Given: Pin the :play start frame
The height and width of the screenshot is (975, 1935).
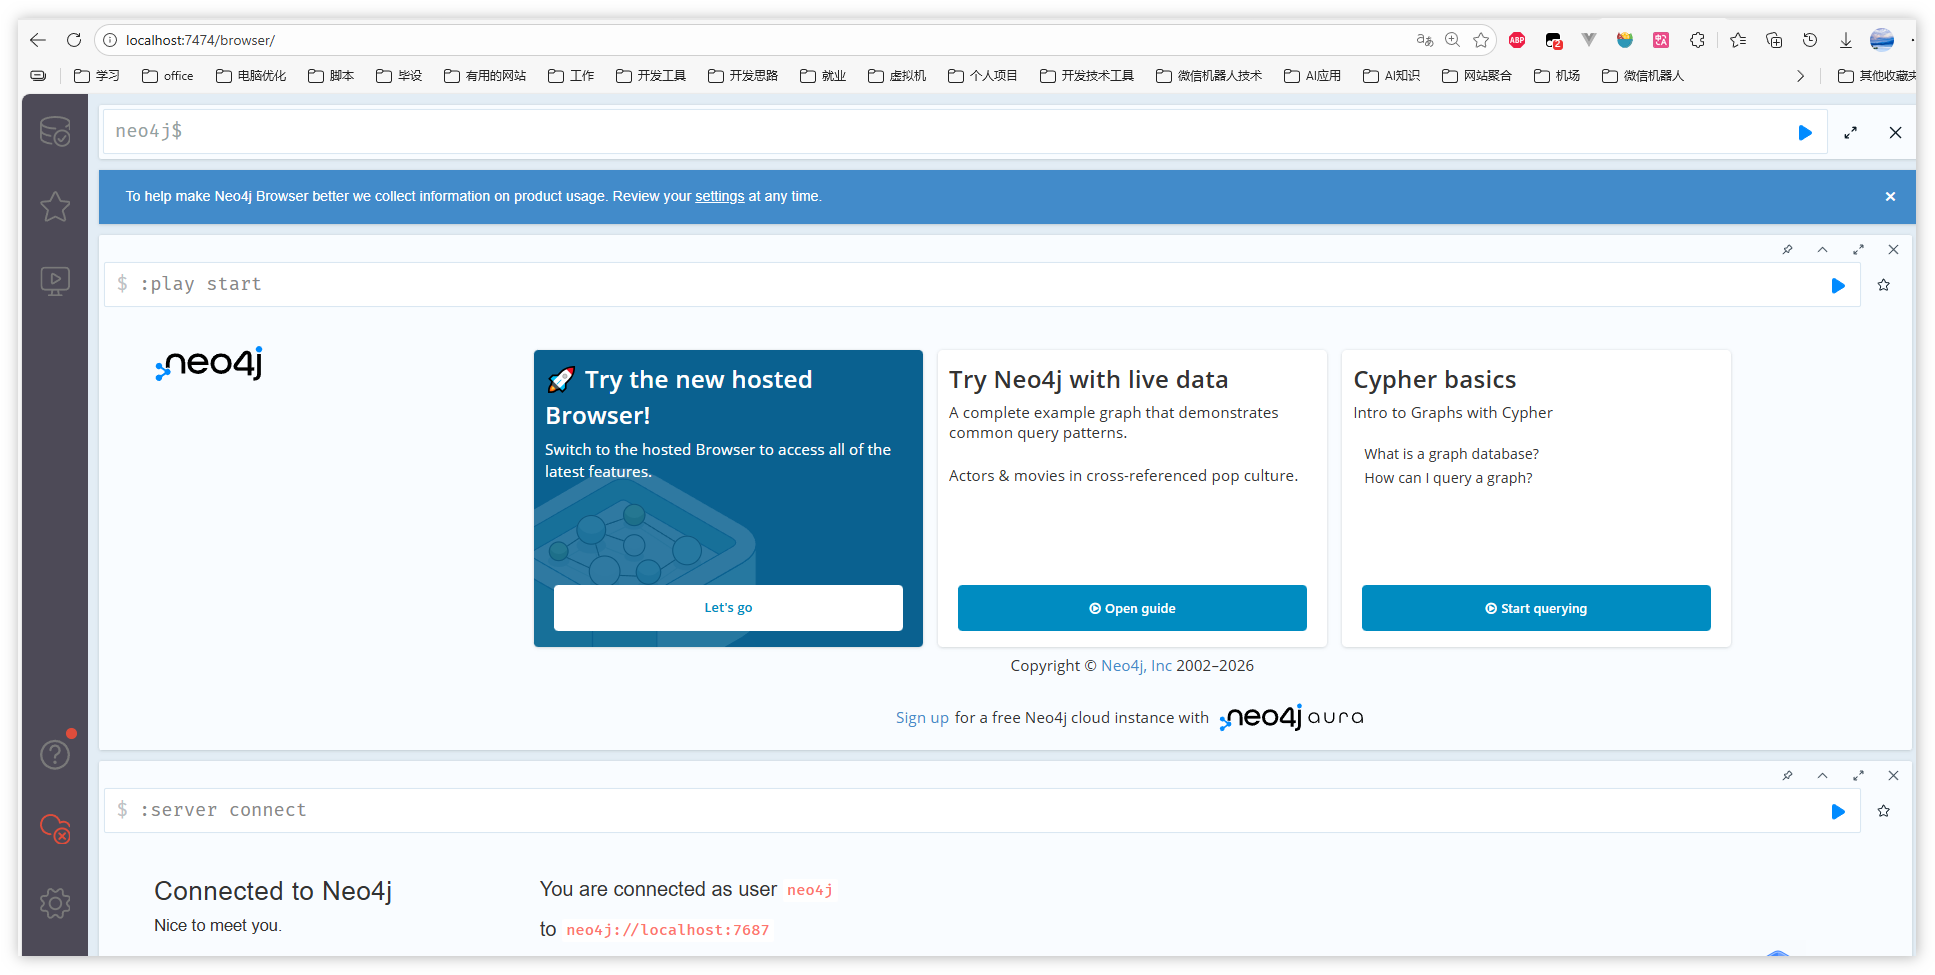Looking at the screenshot, I should (x=1787, y=249).
